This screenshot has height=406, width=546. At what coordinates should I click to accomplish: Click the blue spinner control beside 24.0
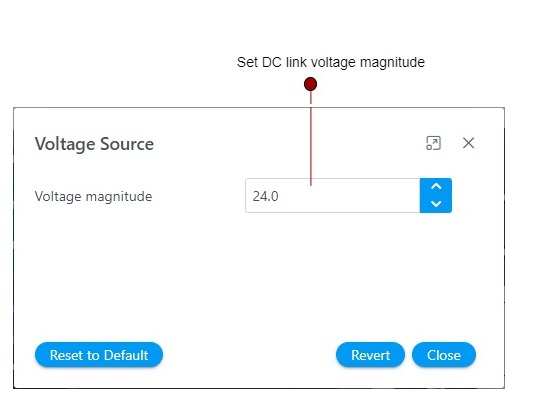pyautogui.click(x=436, y=195)
